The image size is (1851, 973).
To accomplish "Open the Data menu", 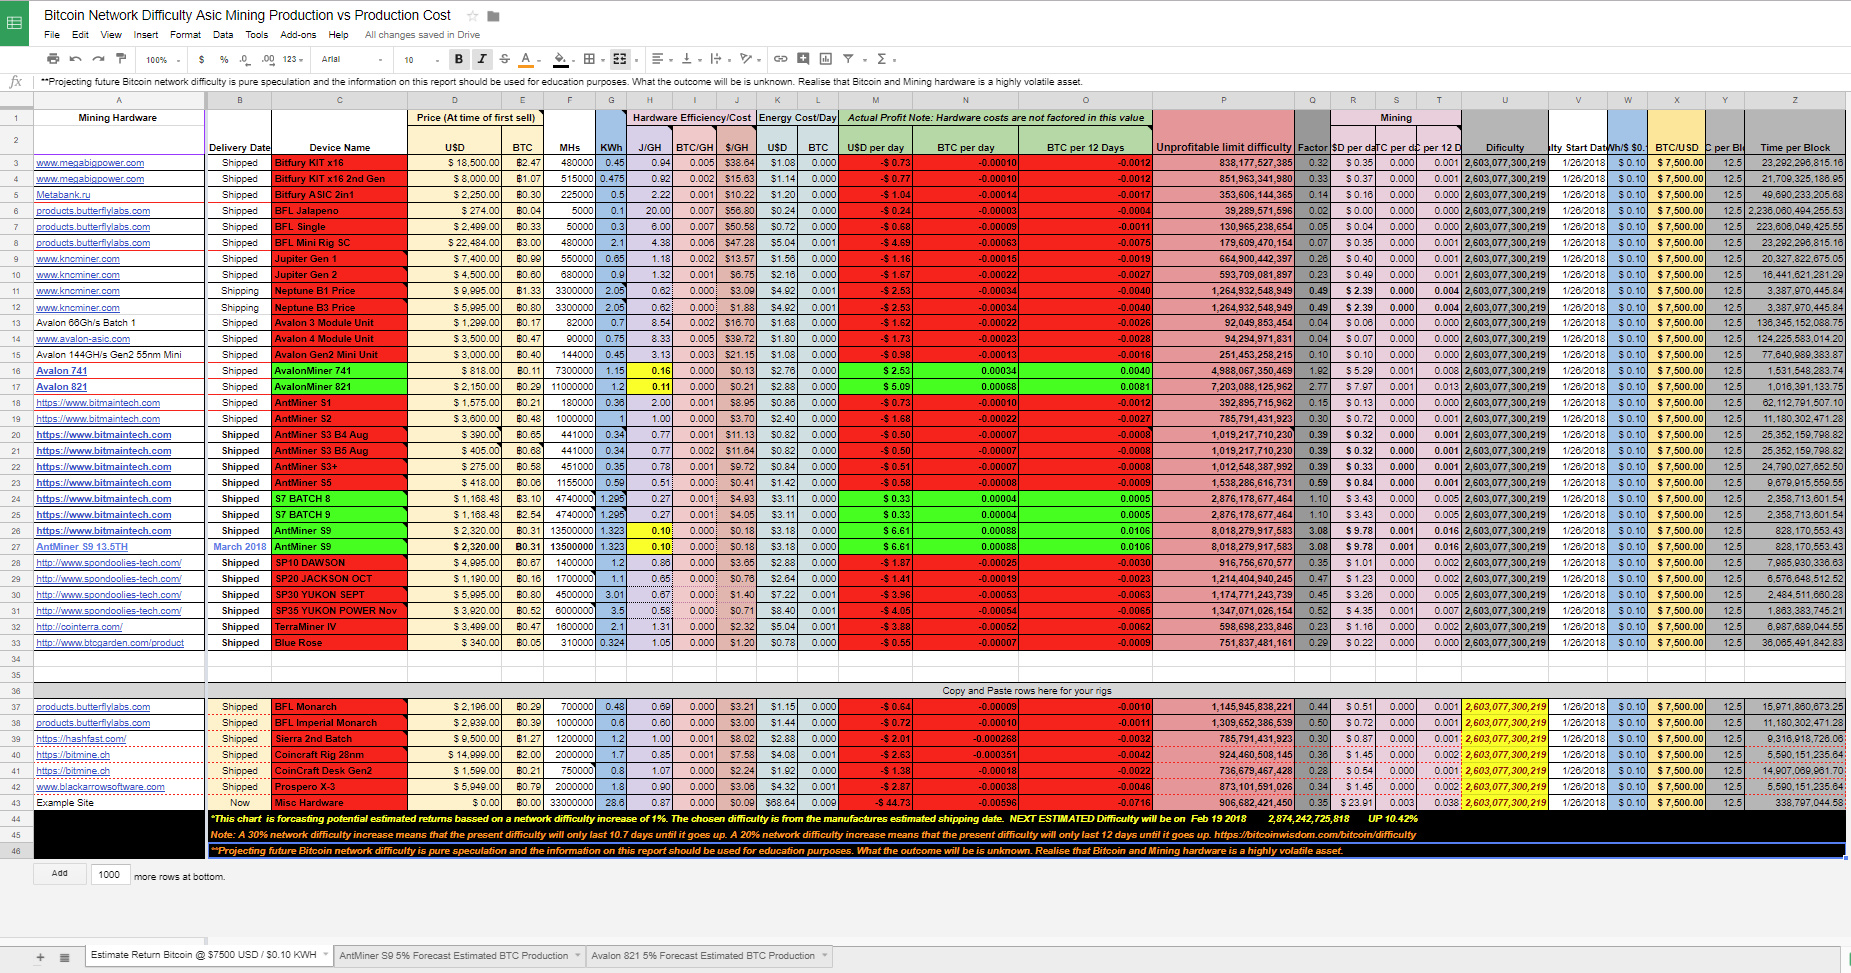I will (x=223, y=34).
